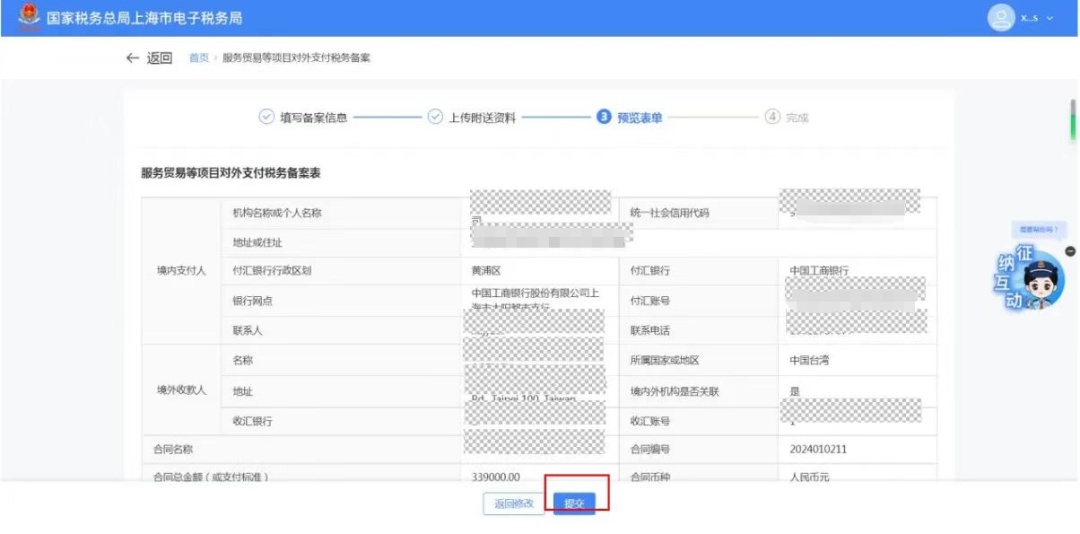
Task: Click contract number 2024010211
Action: 818,449
